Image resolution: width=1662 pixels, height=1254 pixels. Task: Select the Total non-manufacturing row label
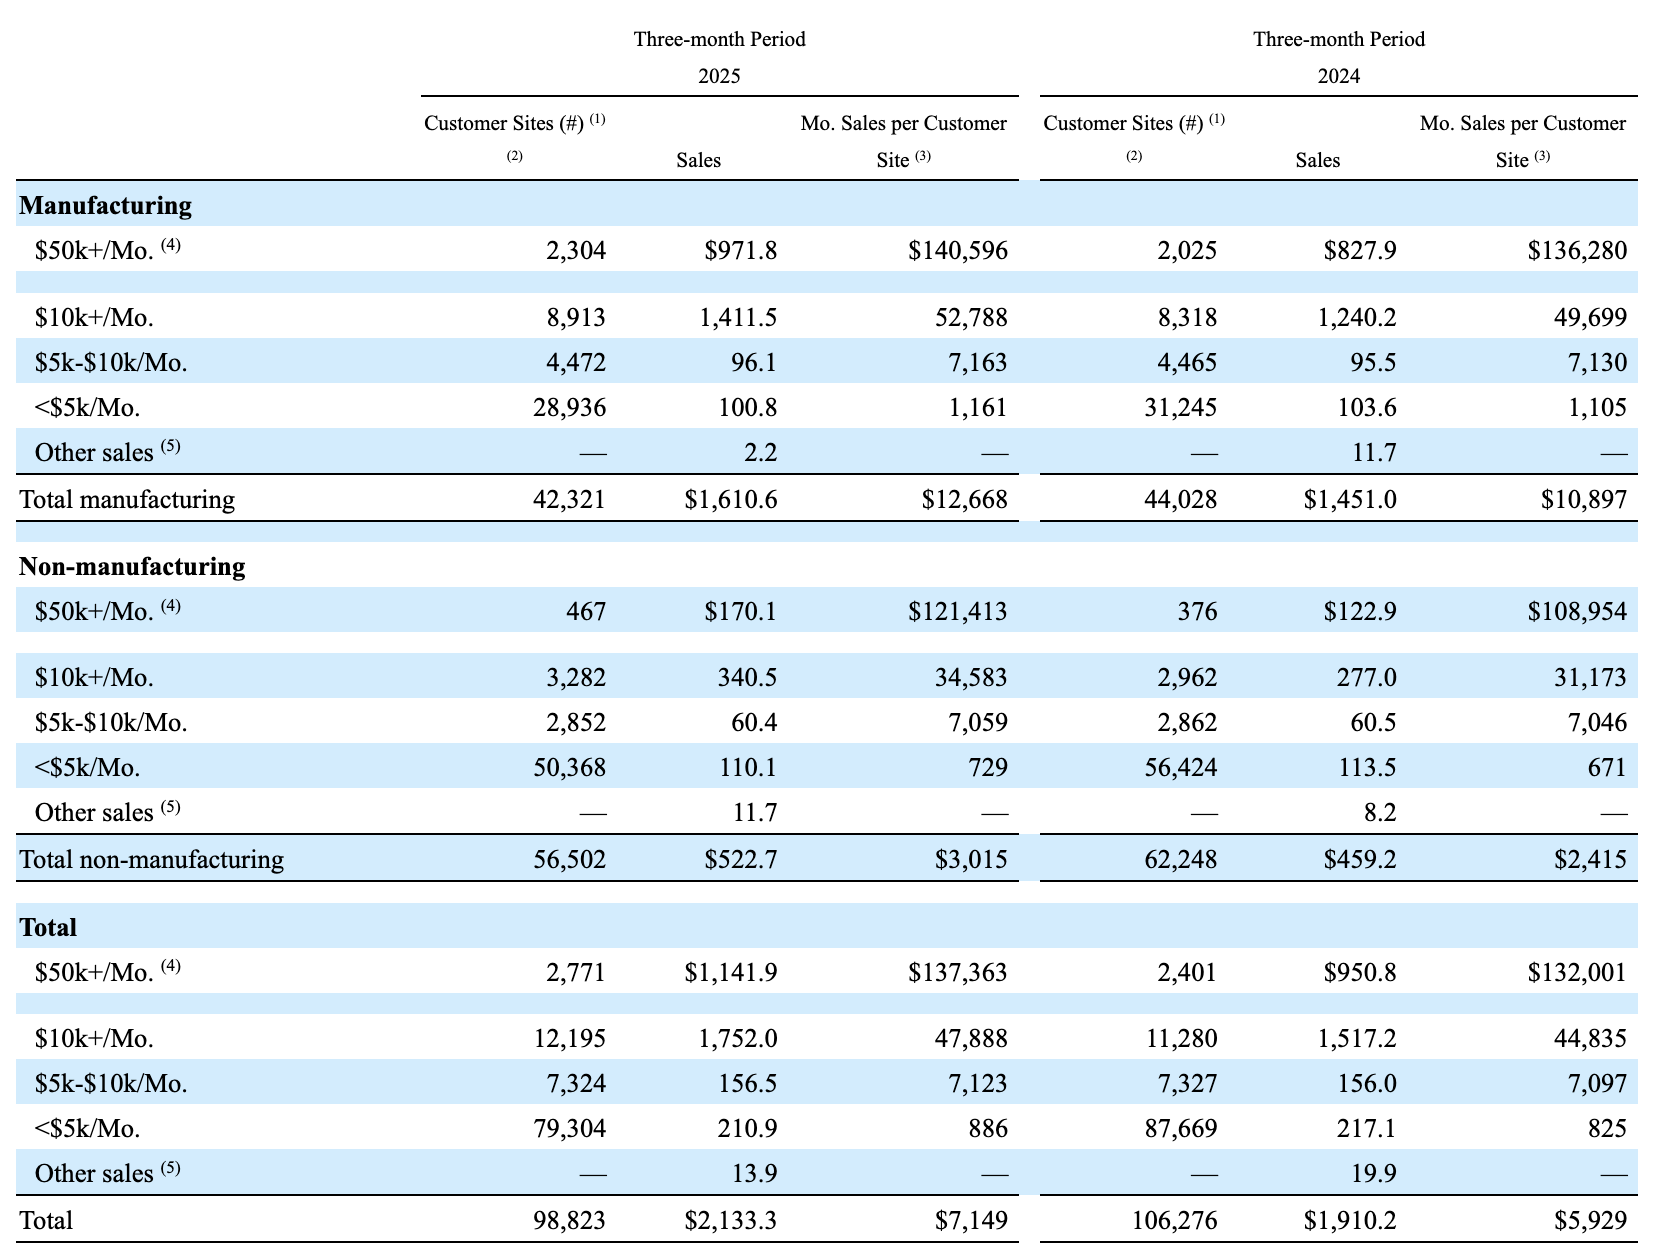click(x=150, y=859)
